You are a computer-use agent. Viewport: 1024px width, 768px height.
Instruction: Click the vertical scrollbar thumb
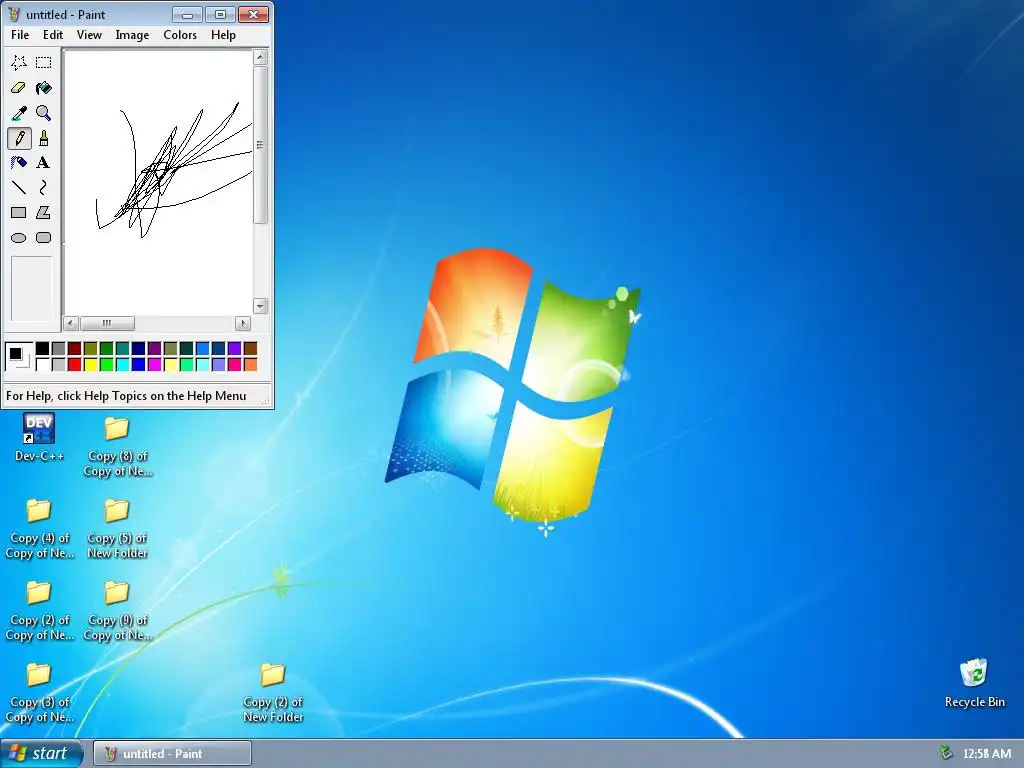tap(260, 144)
